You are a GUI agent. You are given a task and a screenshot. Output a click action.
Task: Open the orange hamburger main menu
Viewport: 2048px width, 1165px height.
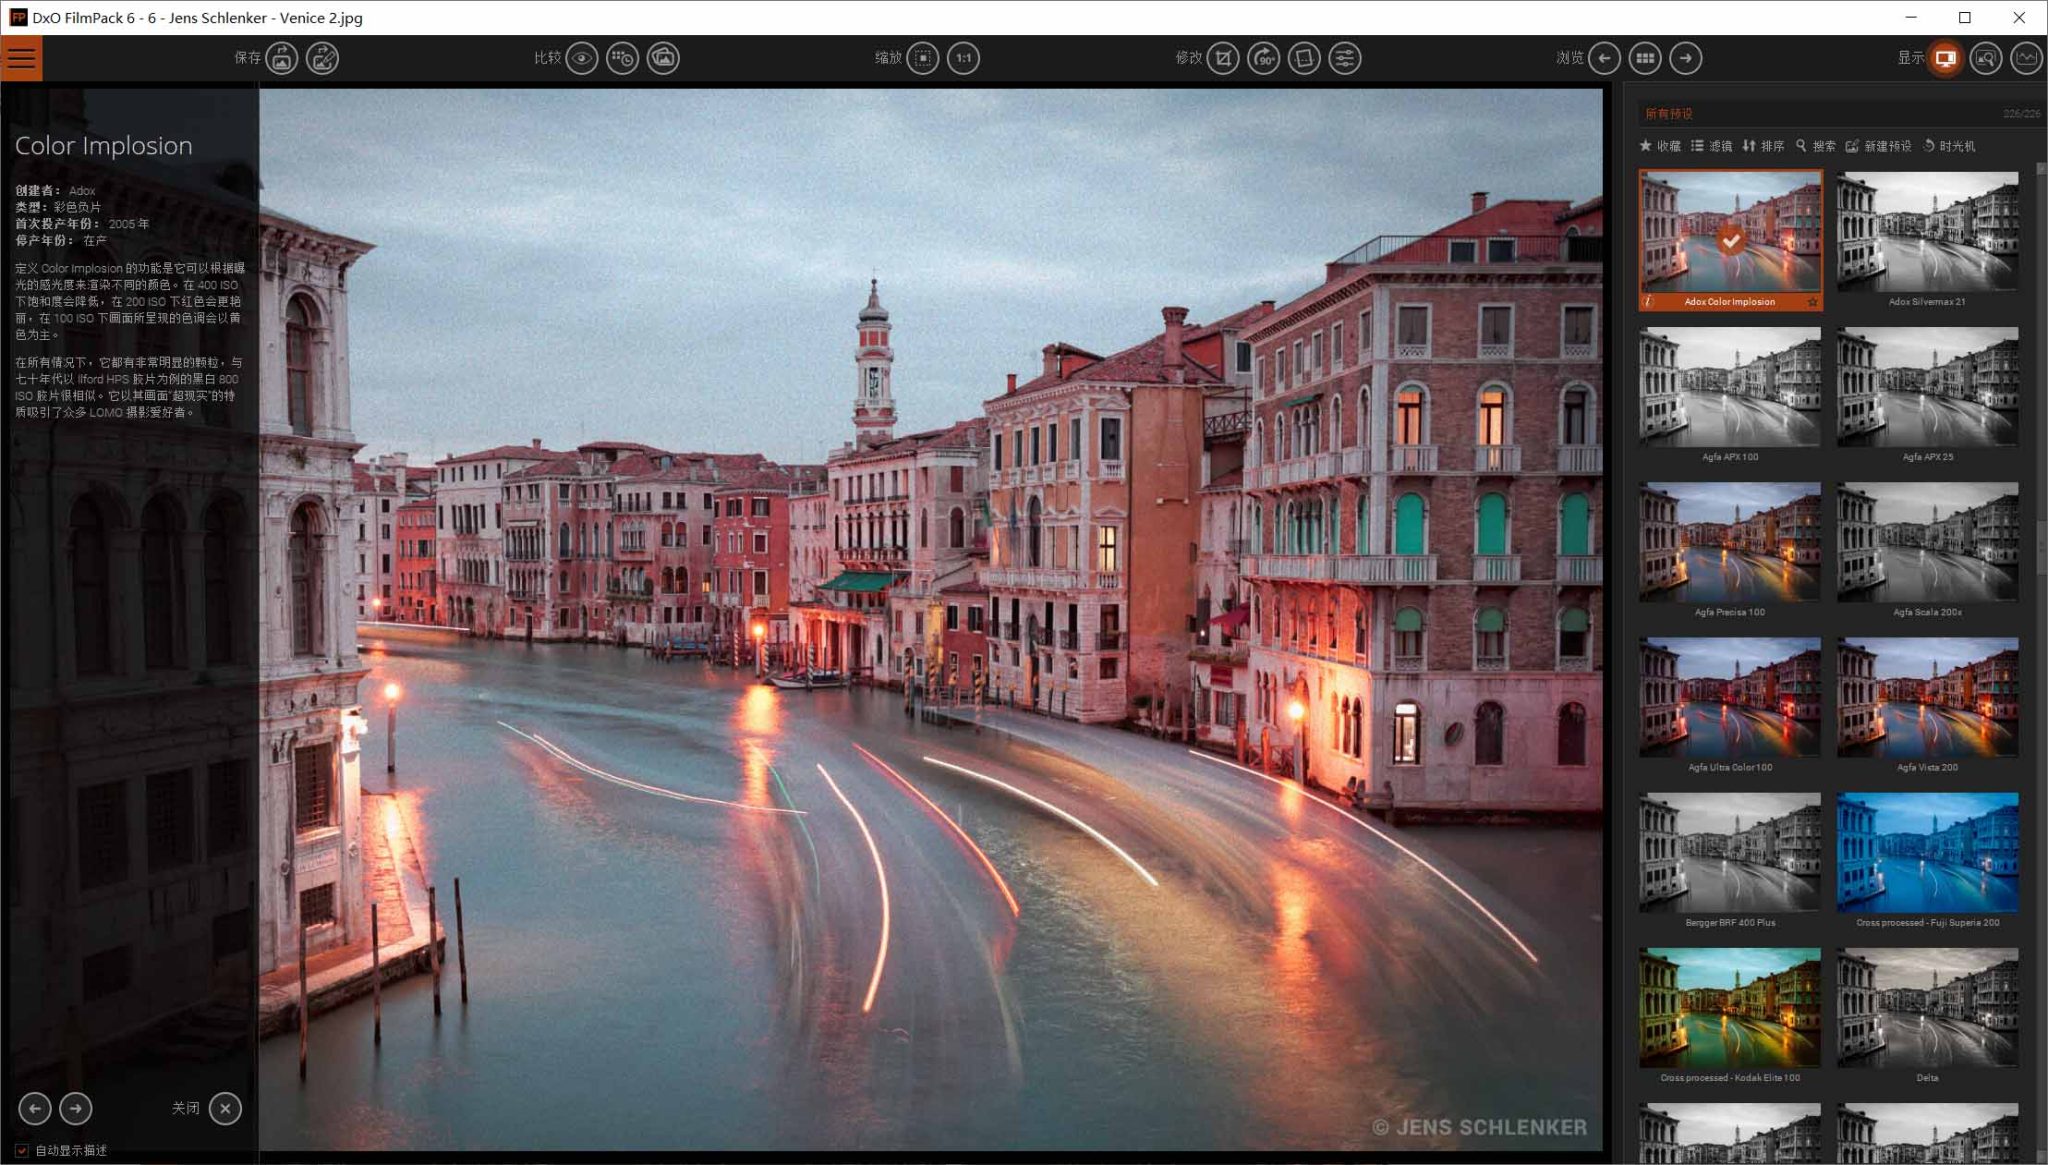click(21, 58)
